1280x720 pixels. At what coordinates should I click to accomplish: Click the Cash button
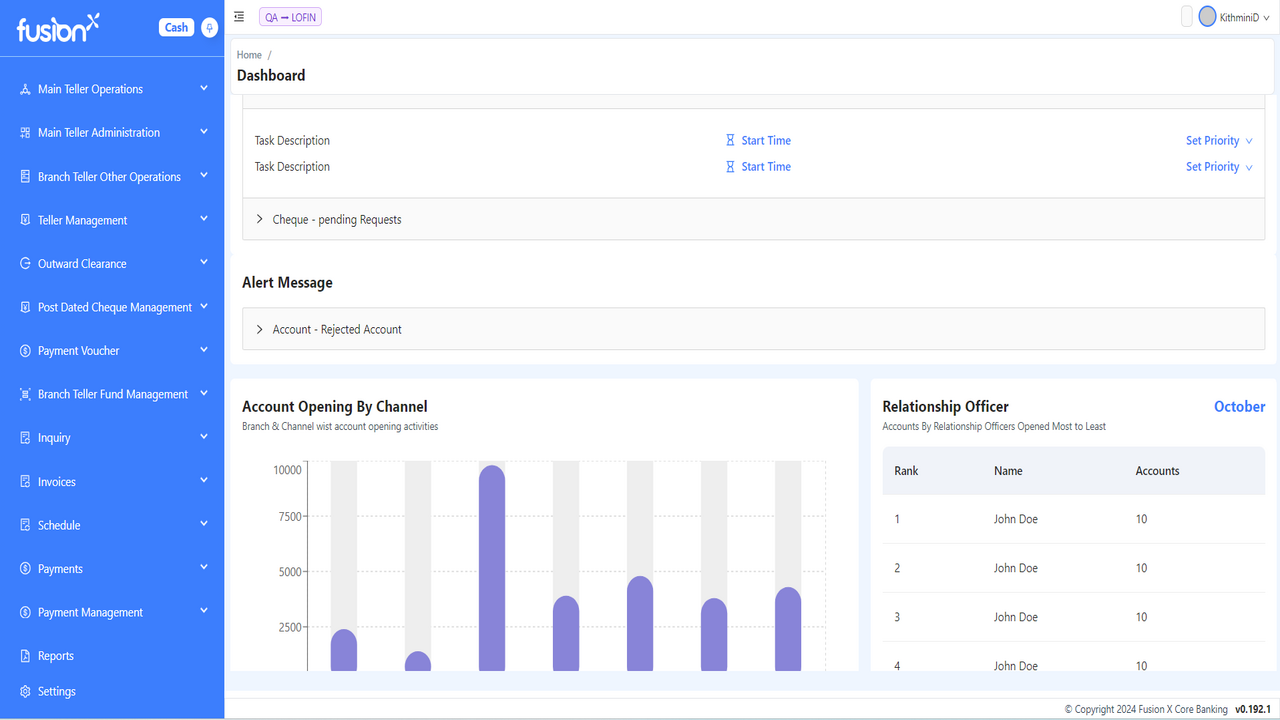click(175, 27)
